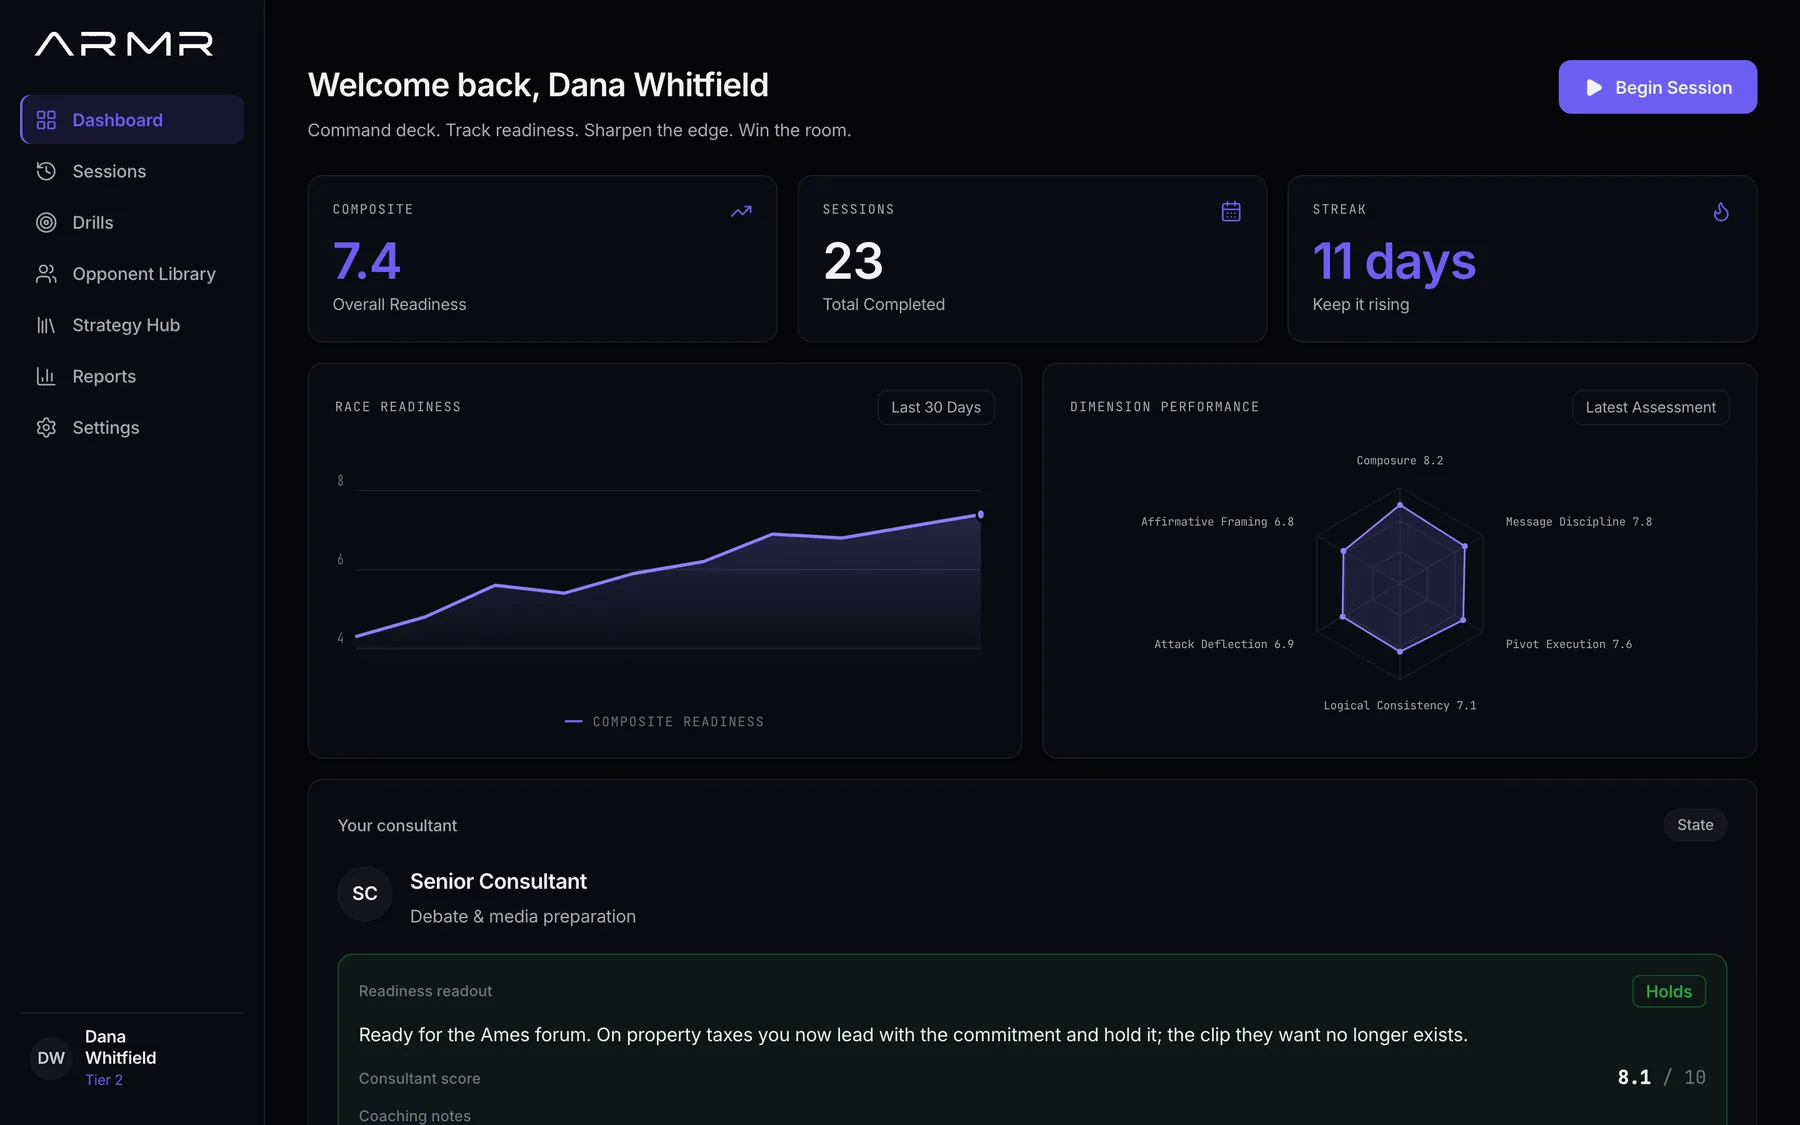Click the Composite Readiness legend entry

click(664, 722)
